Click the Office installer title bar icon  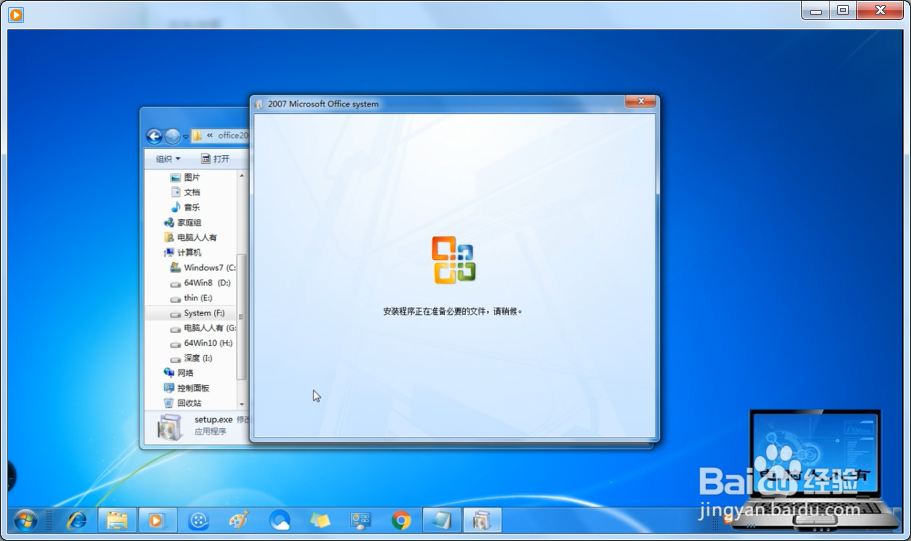[x=259, y=105]
